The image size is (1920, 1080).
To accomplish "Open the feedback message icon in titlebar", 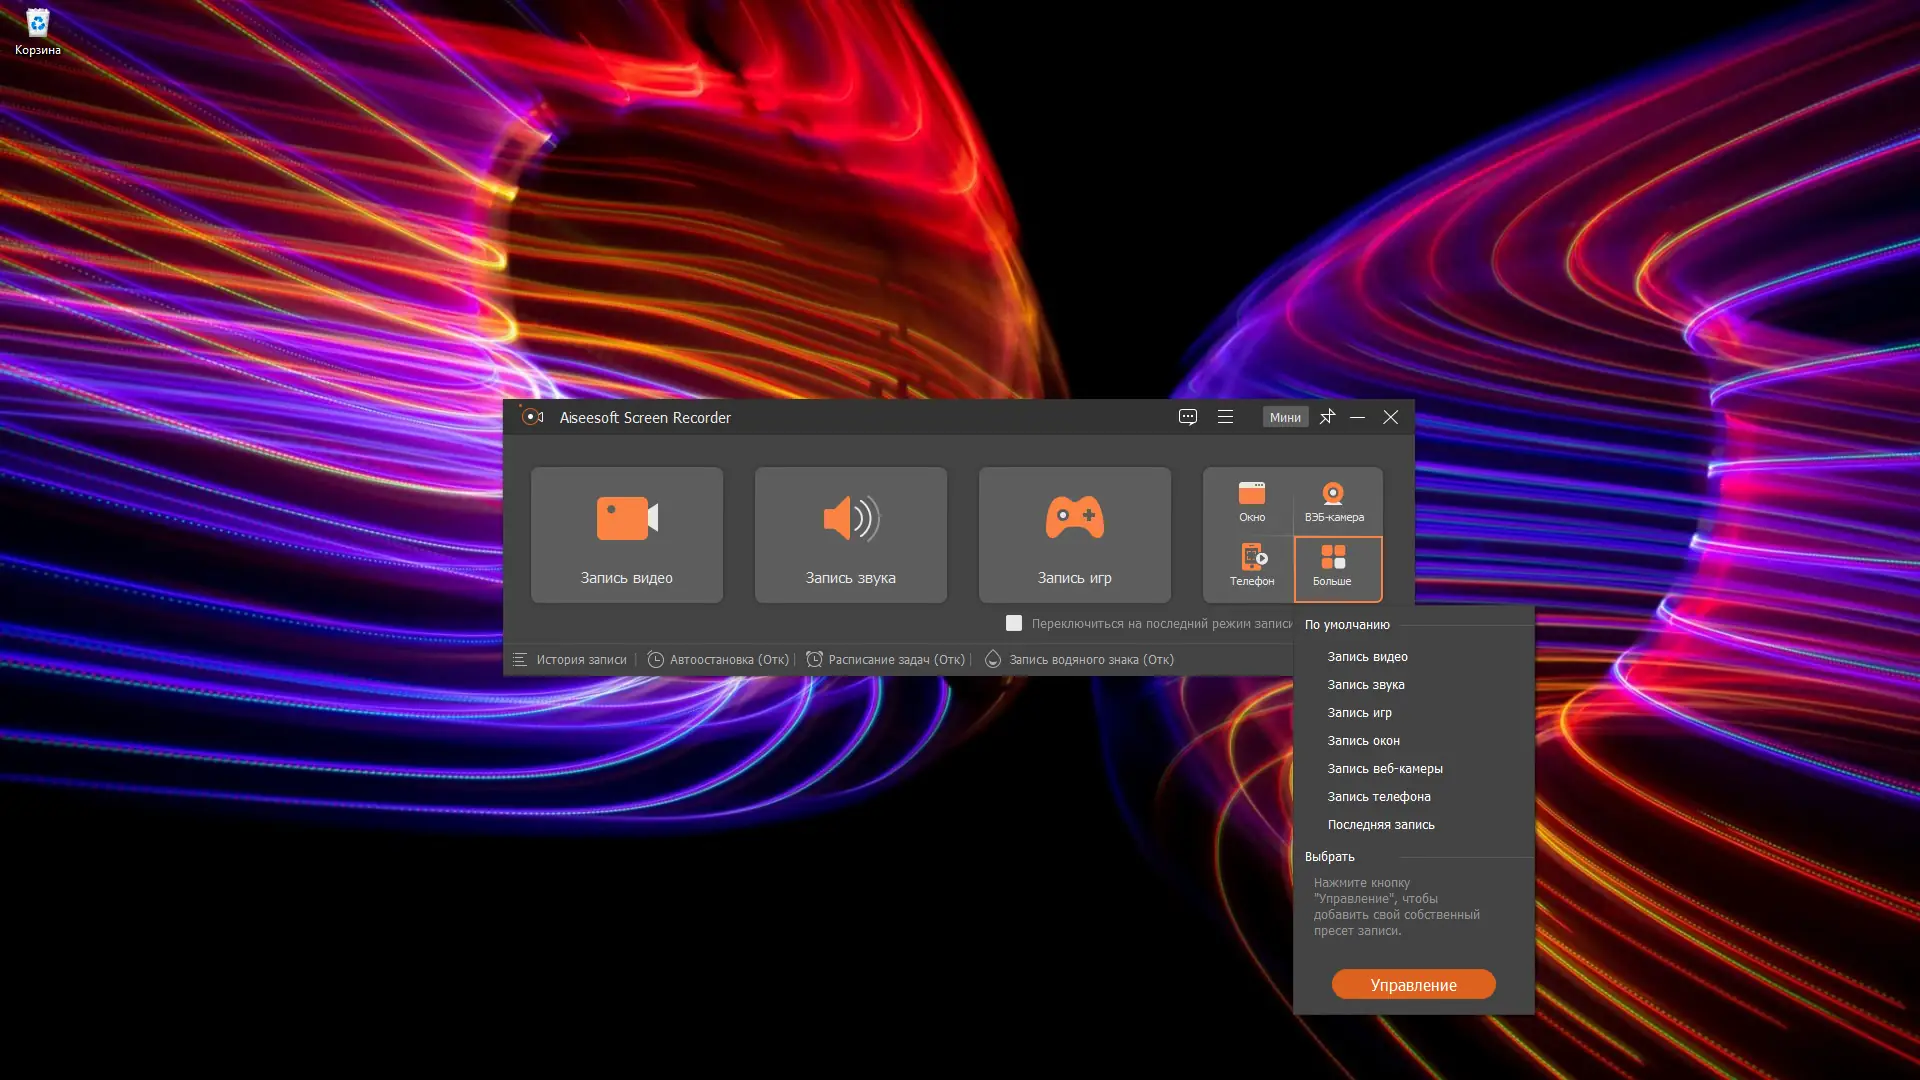I will tap(1188, 417).
